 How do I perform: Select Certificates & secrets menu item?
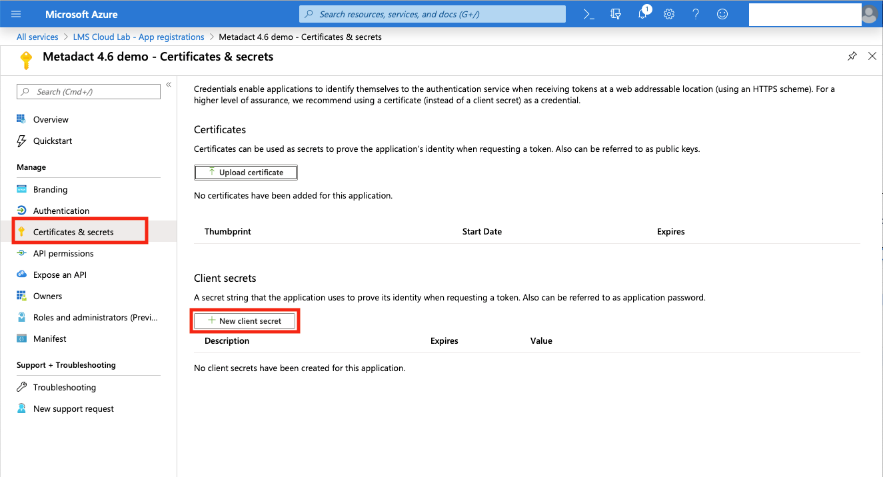pyautogui.click(x=73, y=232)
